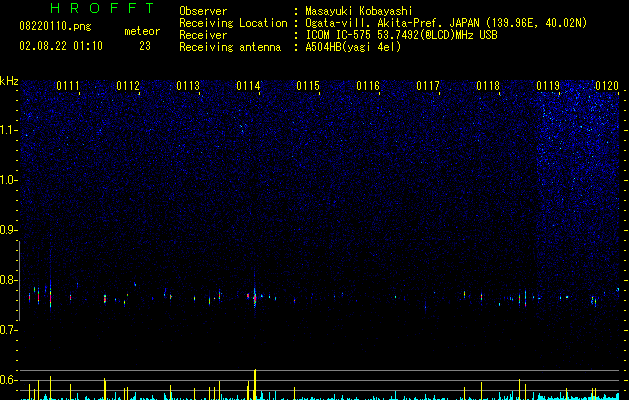Click the strongest meteor echo at 0114
Viewport: 629px width, 400px height.
[255, 298]
